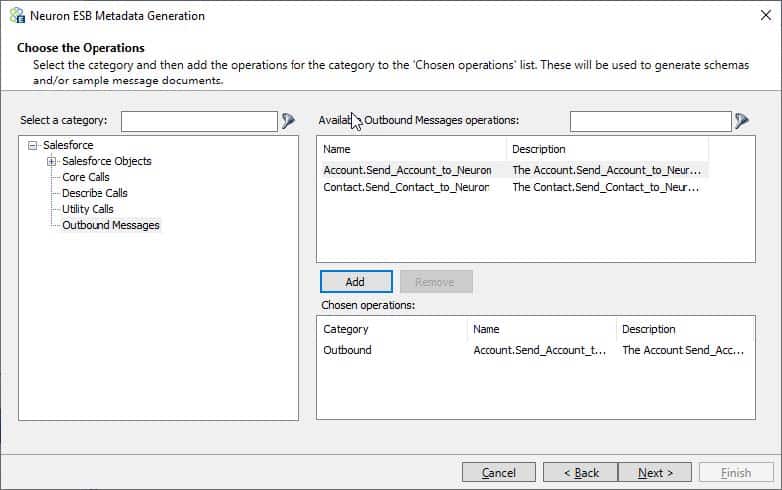Image resolution: width=782 pixels, height=490 pixels.
Task: Click the Contact operation description cell
Action: pyautogui.click(x=605, y=187)
